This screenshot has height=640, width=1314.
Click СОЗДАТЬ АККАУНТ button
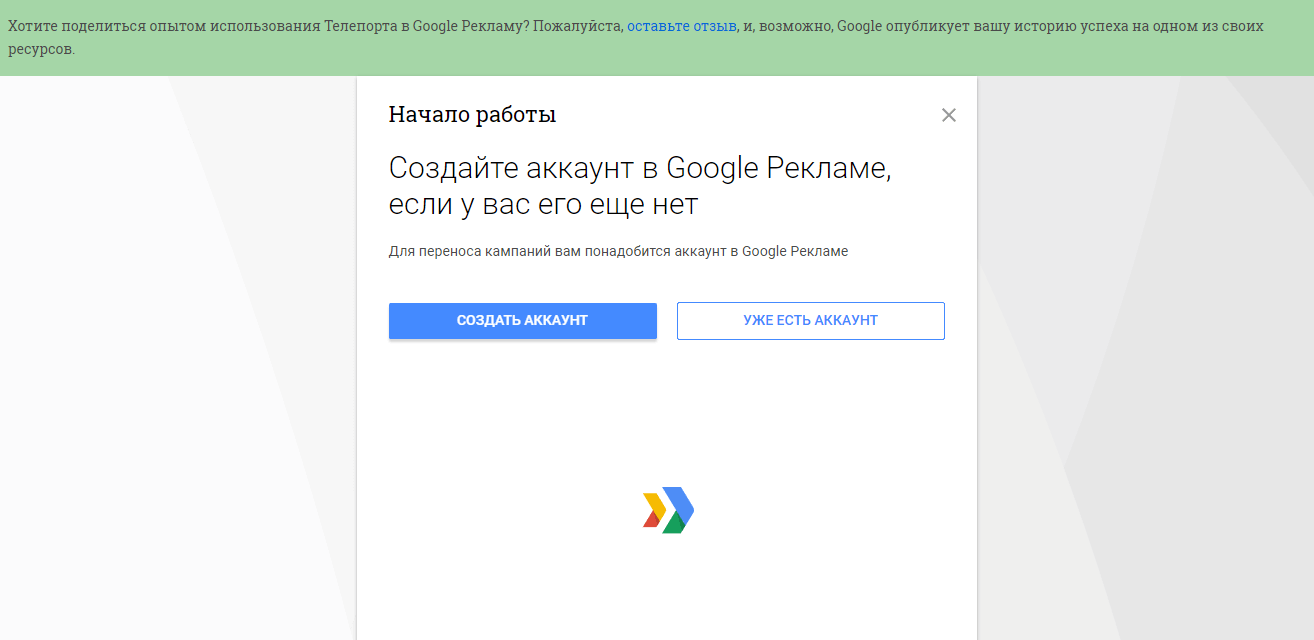522,320
